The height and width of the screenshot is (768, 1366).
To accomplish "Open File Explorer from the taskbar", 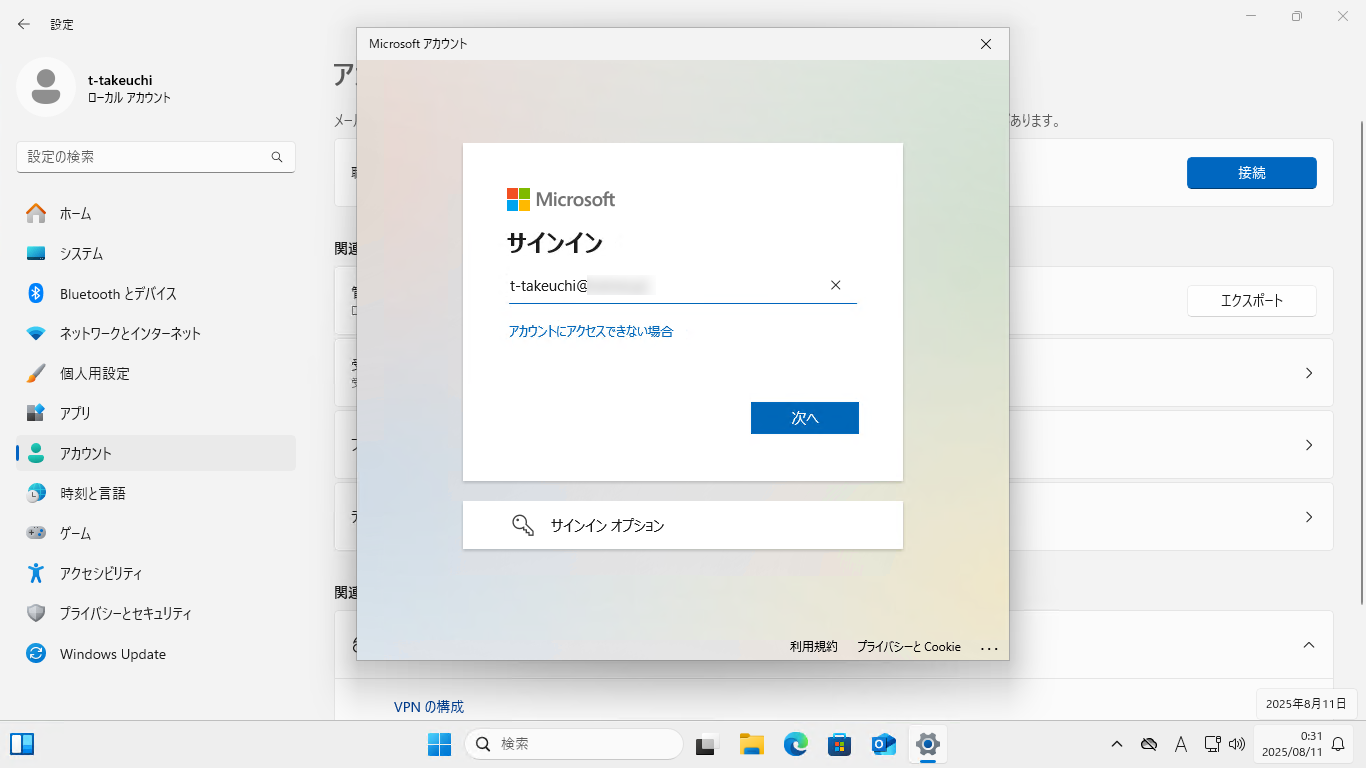I will click(x=752, y=744).
